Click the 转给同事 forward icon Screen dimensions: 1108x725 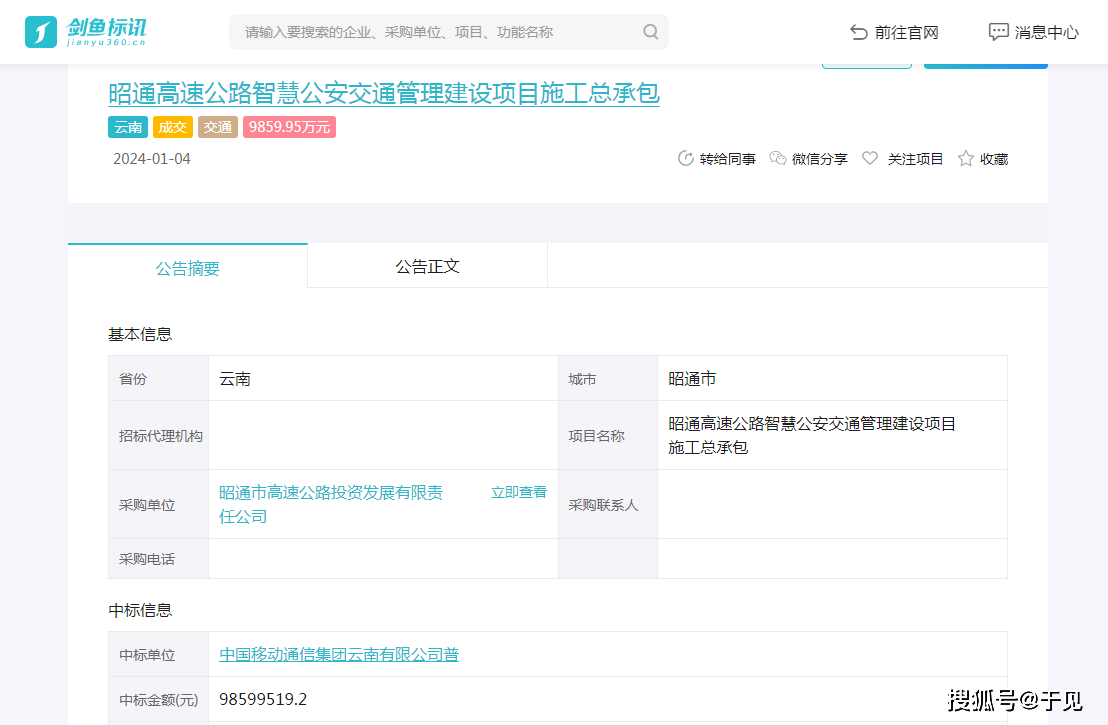pyautogui.click(x=685, y=158)
